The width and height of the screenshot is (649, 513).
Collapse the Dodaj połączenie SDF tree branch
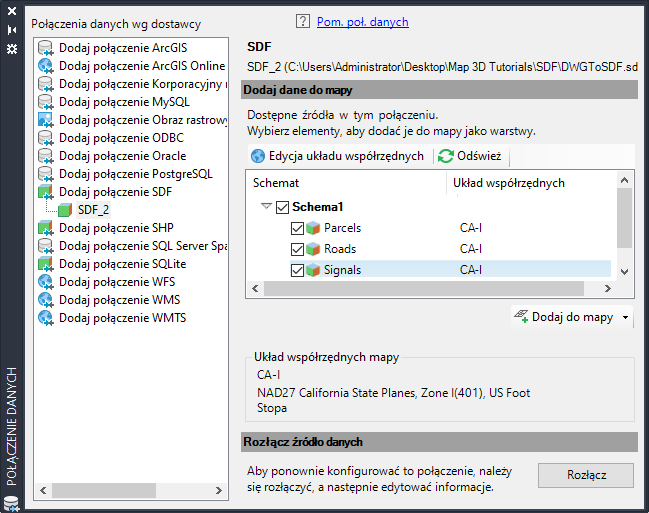pos(46,192)
